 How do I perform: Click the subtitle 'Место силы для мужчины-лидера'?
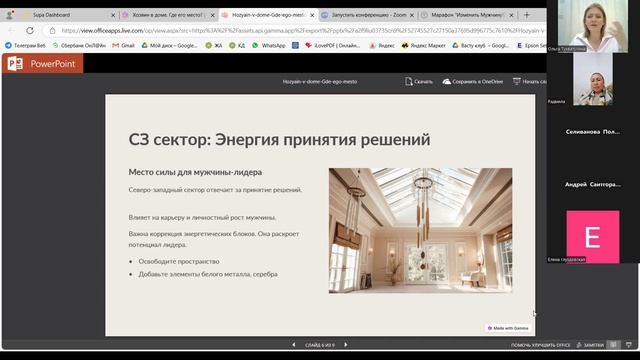click(x=195, y=172)
